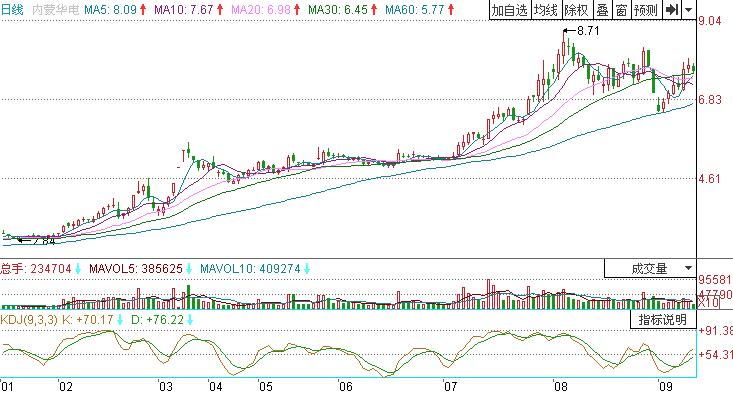733x396 pixels.
Task: Click the jump-to-end arrow icon
Action: (672, 10)
